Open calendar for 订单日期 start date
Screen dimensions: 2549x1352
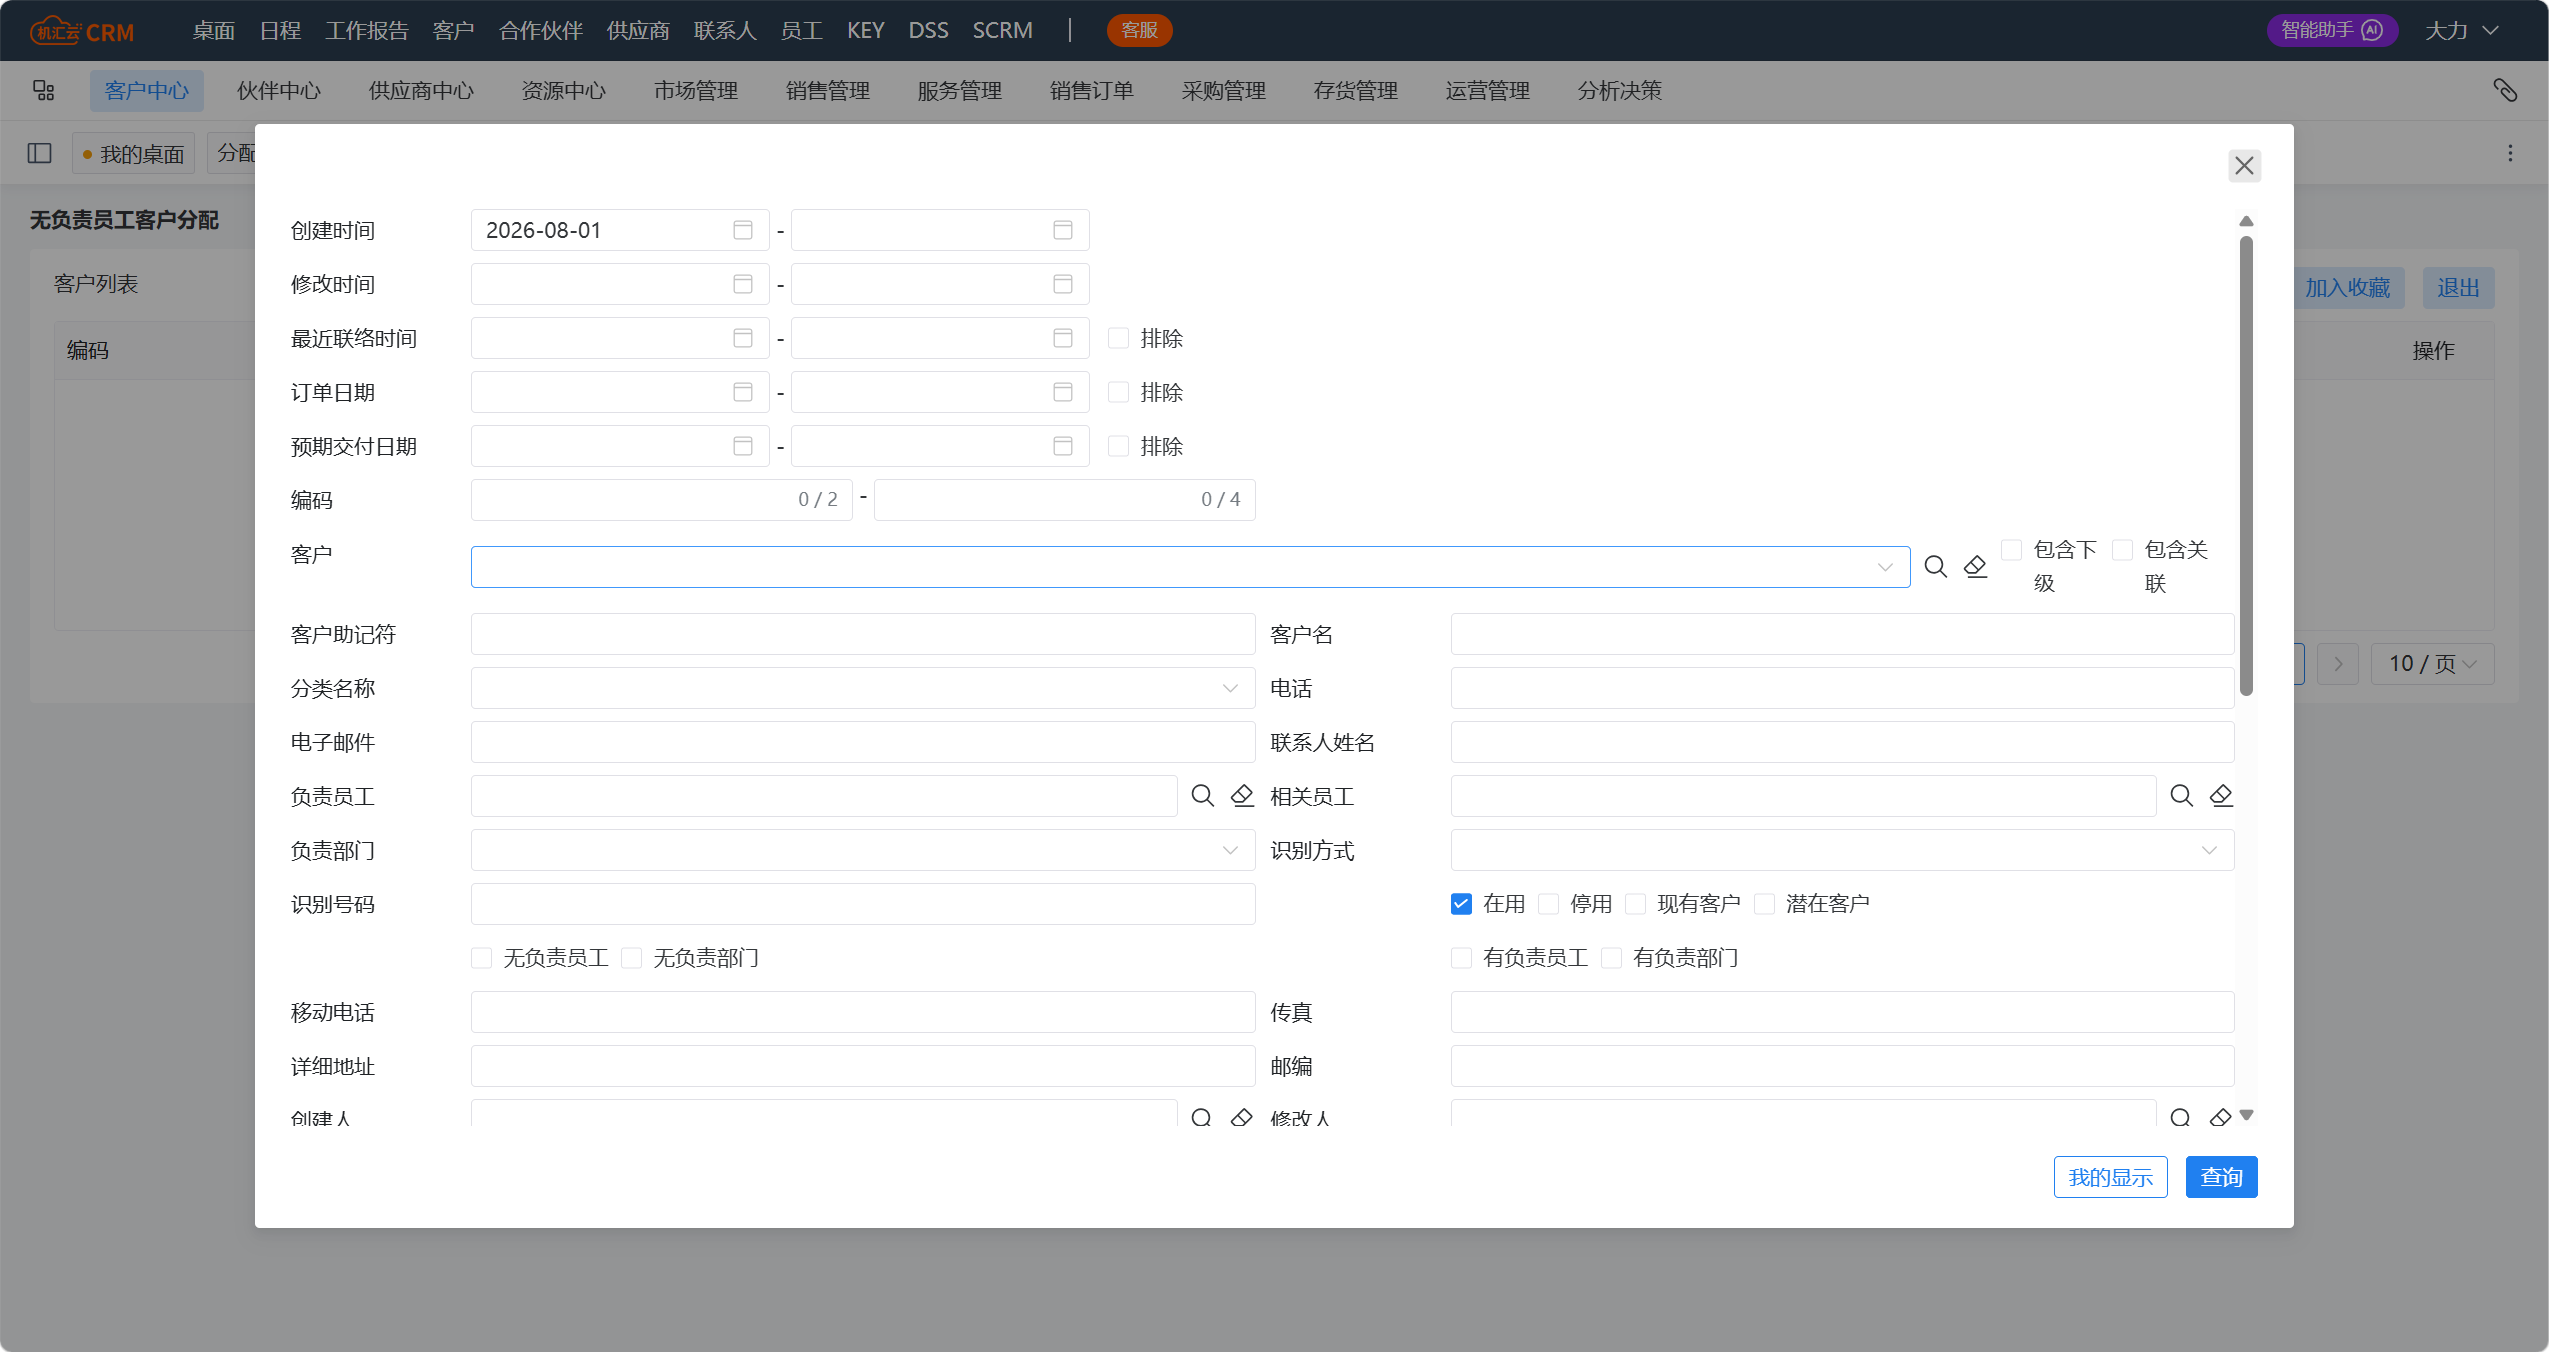(742, 392)
